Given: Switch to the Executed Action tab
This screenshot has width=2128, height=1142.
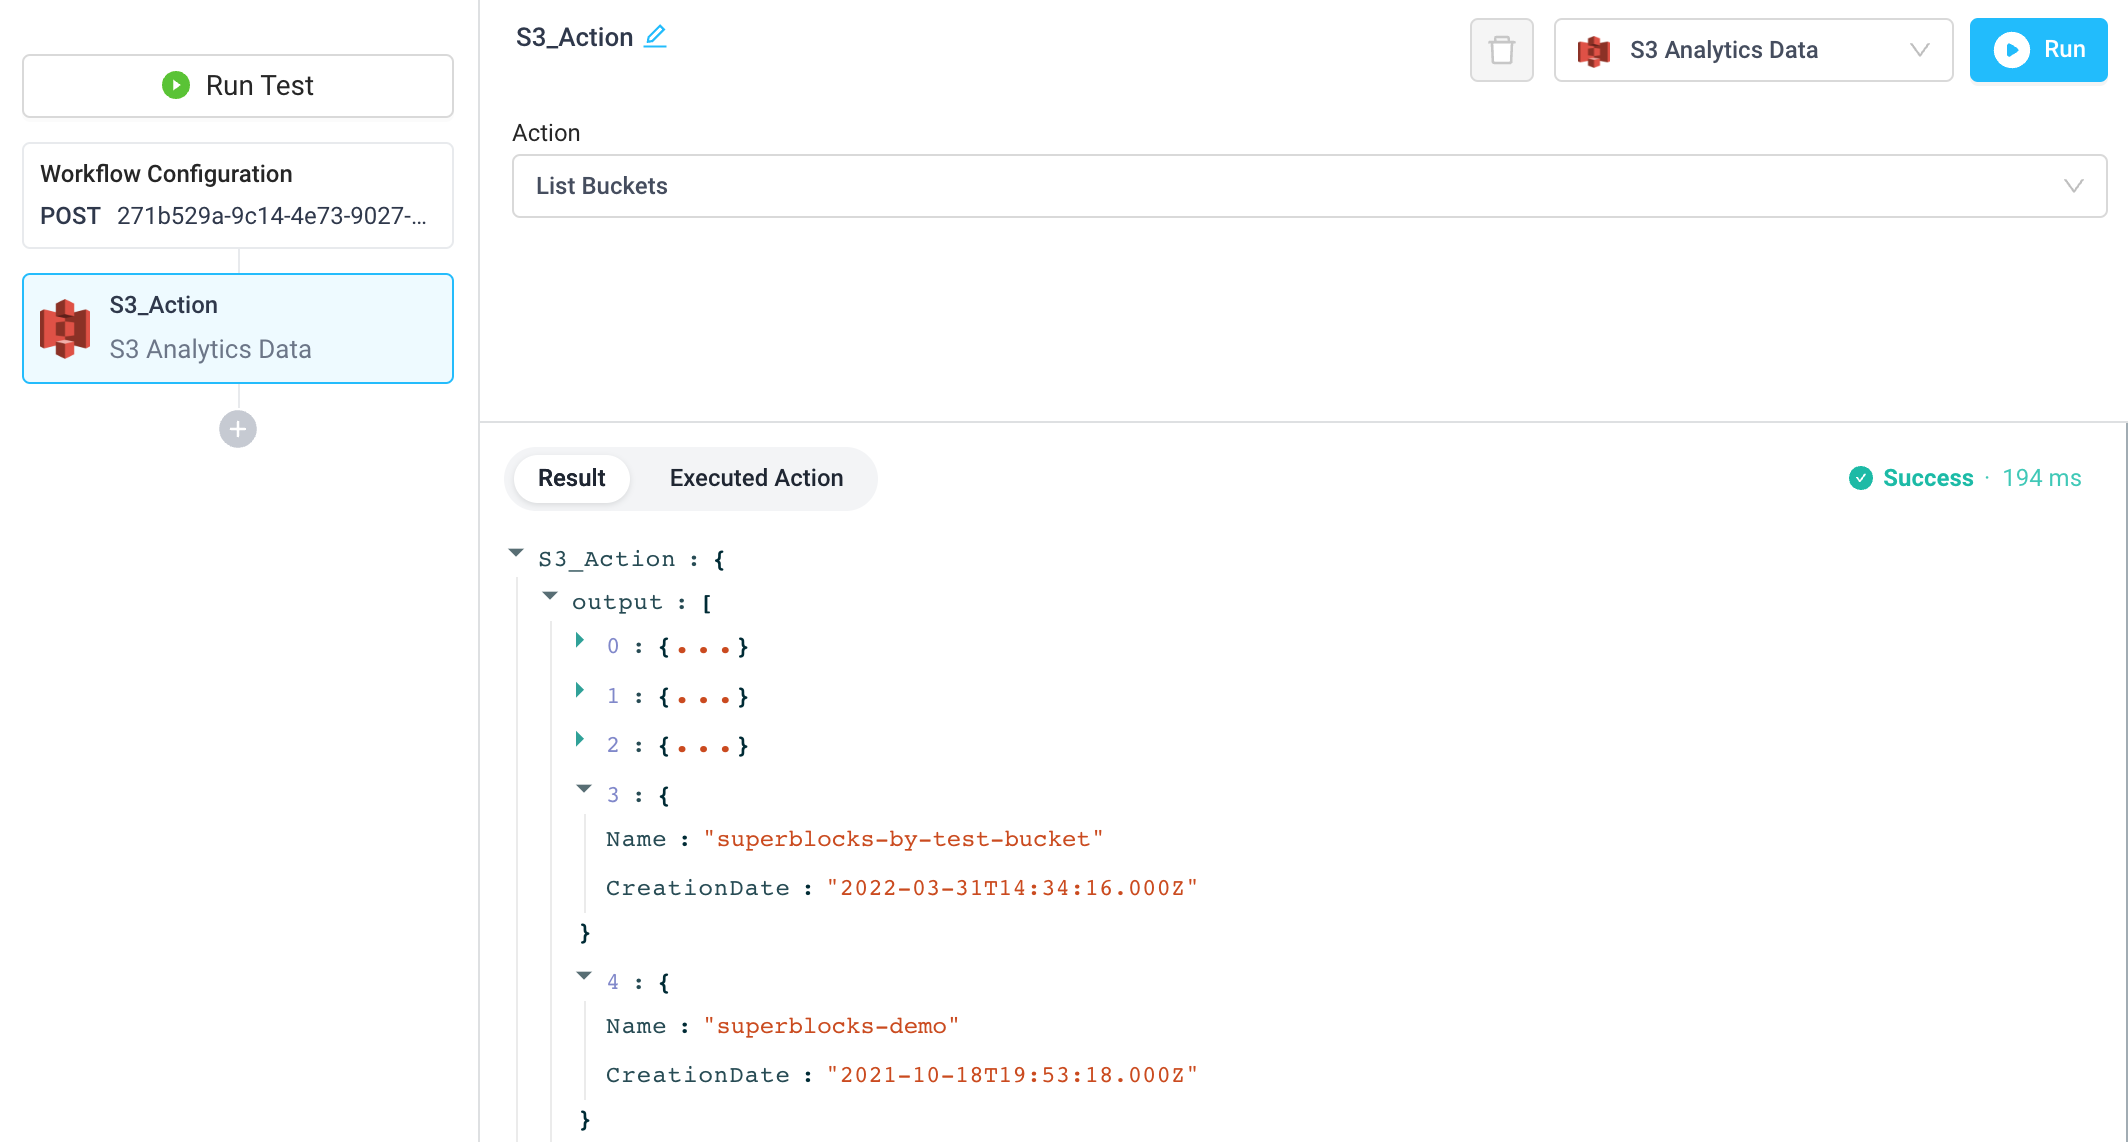Looking at the screenshot, I should (x=756, y=478).
